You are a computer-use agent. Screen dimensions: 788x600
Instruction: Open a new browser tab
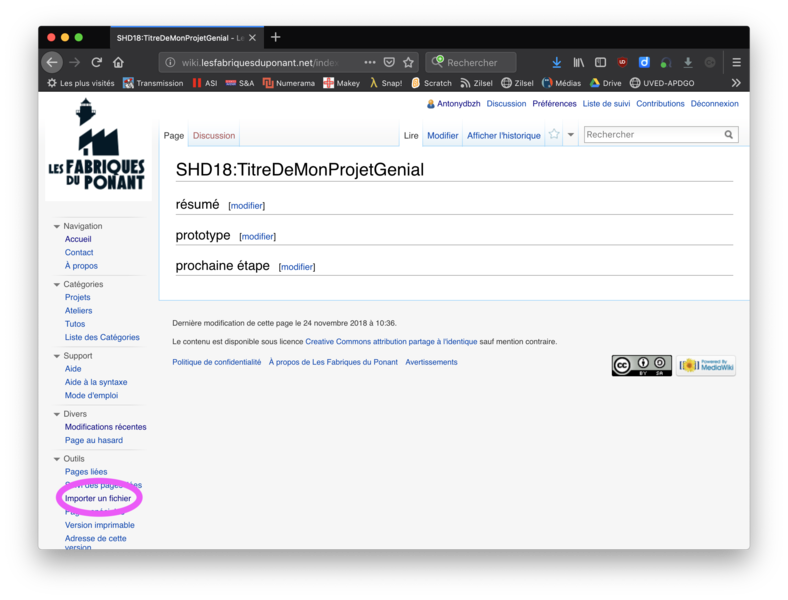[276, 37]
